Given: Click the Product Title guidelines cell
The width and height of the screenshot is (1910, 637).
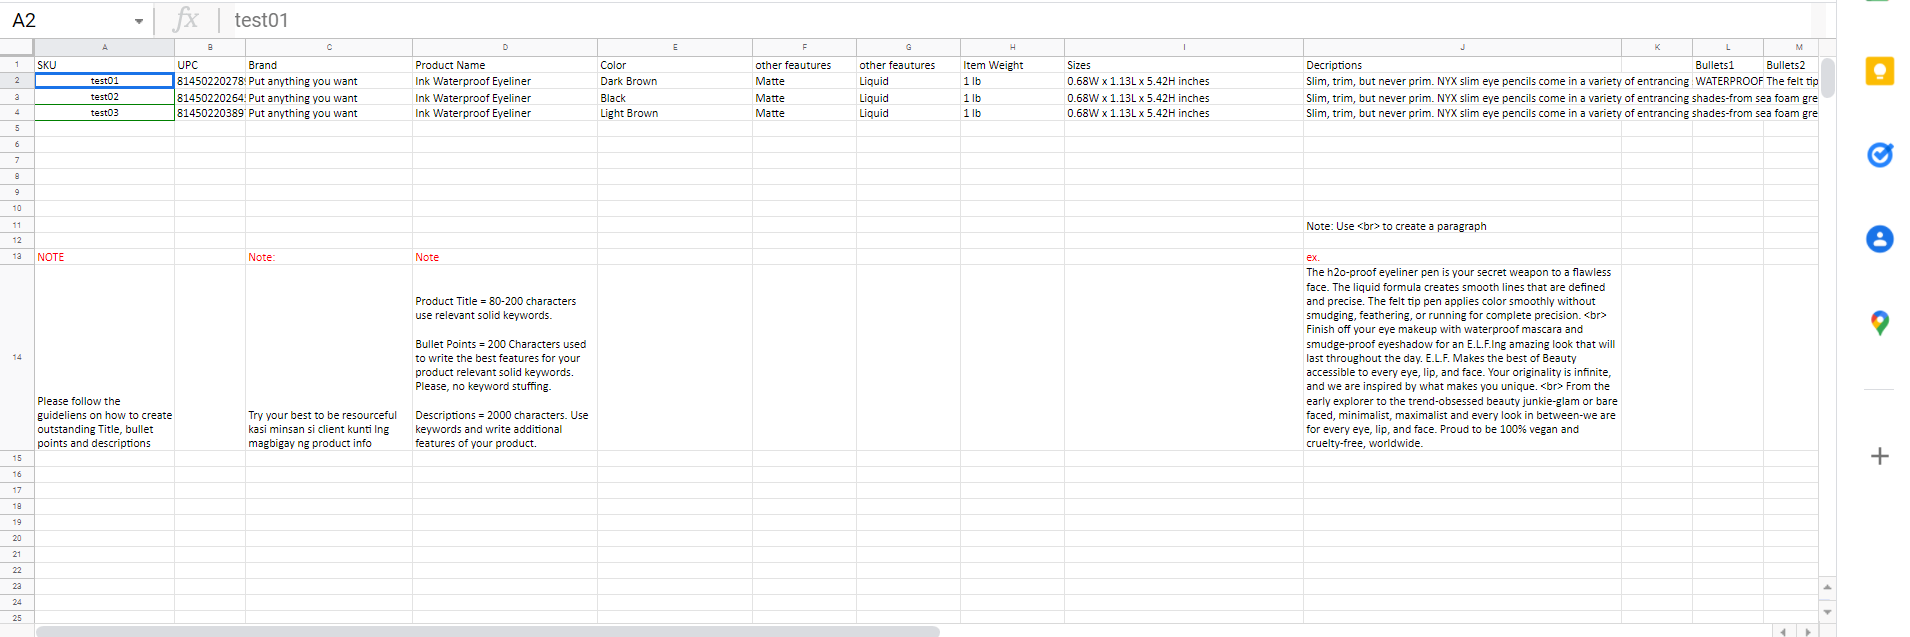Looking at the screenshot, I should [505, 358].
